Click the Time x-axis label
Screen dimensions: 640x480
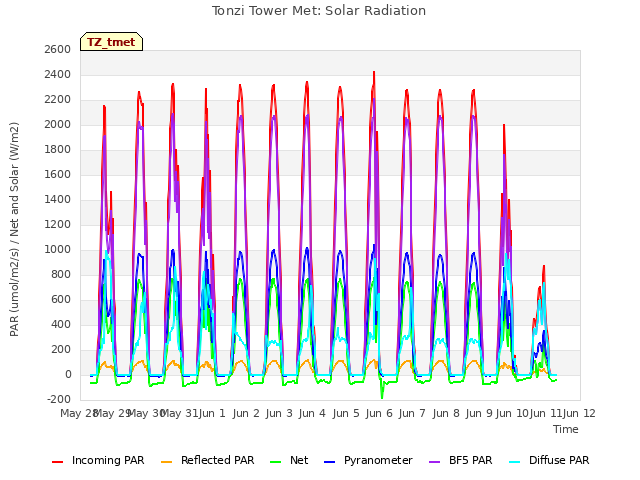(x=566, y=429)
